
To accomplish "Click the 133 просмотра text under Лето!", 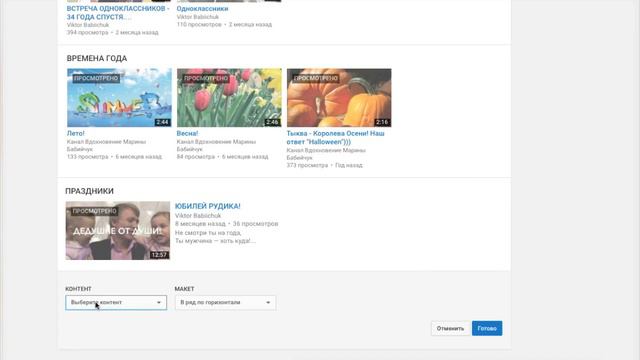I will pyautogui.click(x=87, y=157).
